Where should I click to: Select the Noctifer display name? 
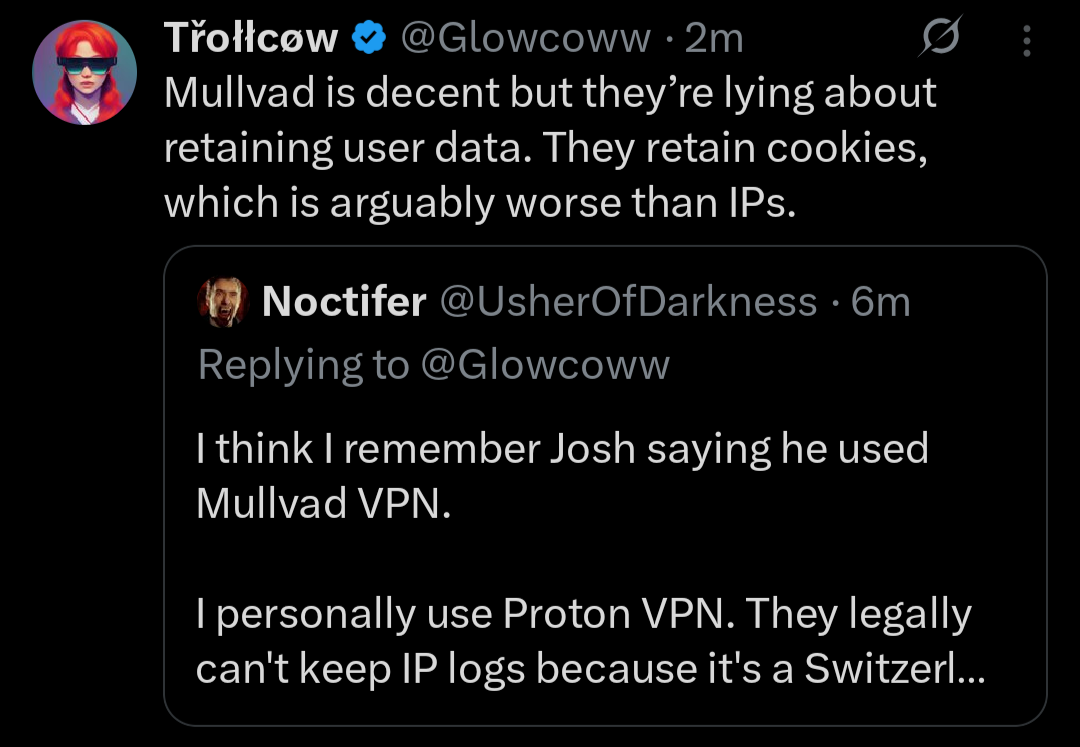[x=344, y=301]
